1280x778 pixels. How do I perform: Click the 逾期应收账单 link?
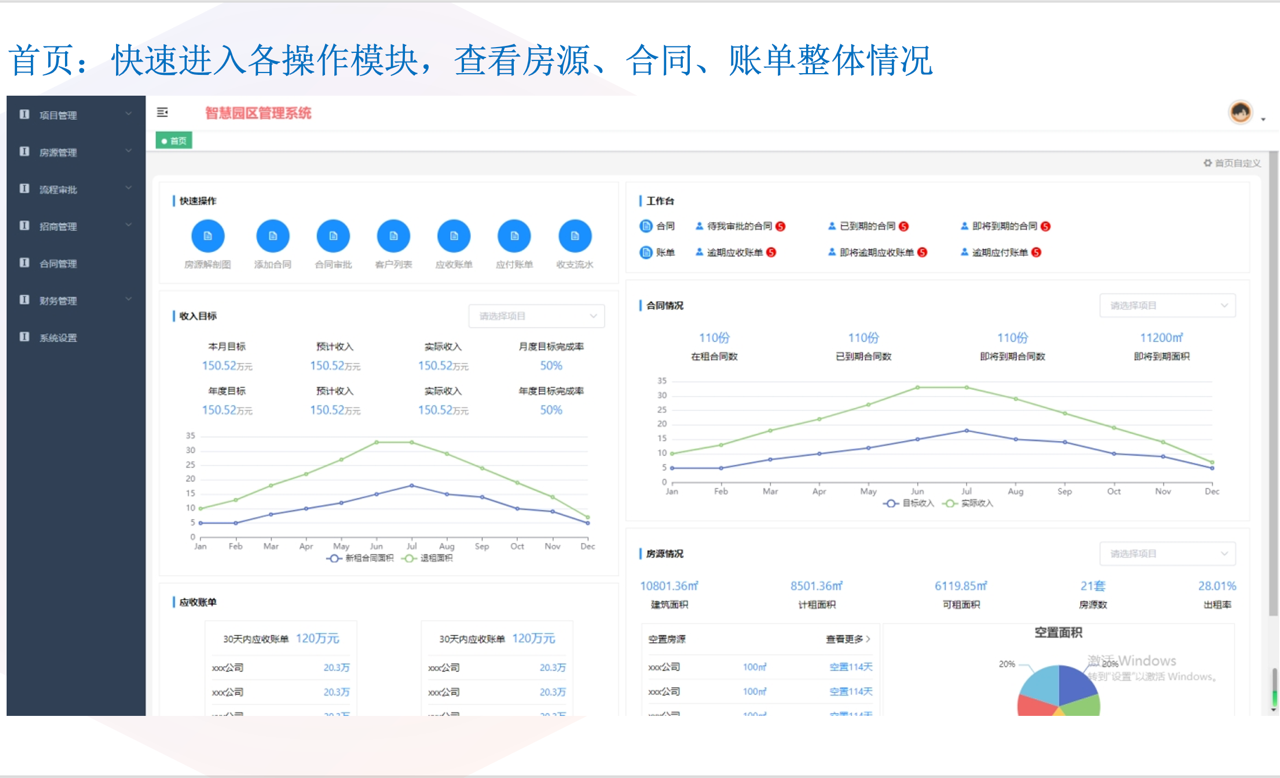point(734,253)
